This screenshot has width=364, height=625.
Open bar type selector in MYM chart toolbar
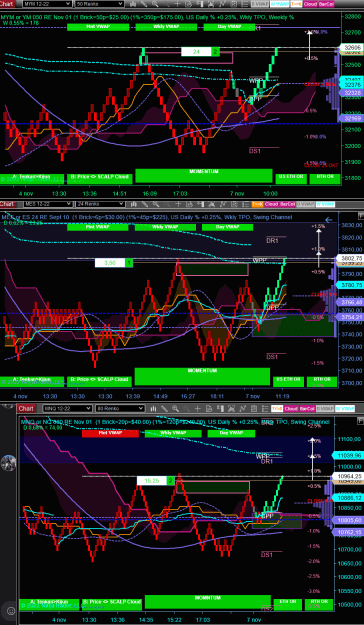coord(133,4)
